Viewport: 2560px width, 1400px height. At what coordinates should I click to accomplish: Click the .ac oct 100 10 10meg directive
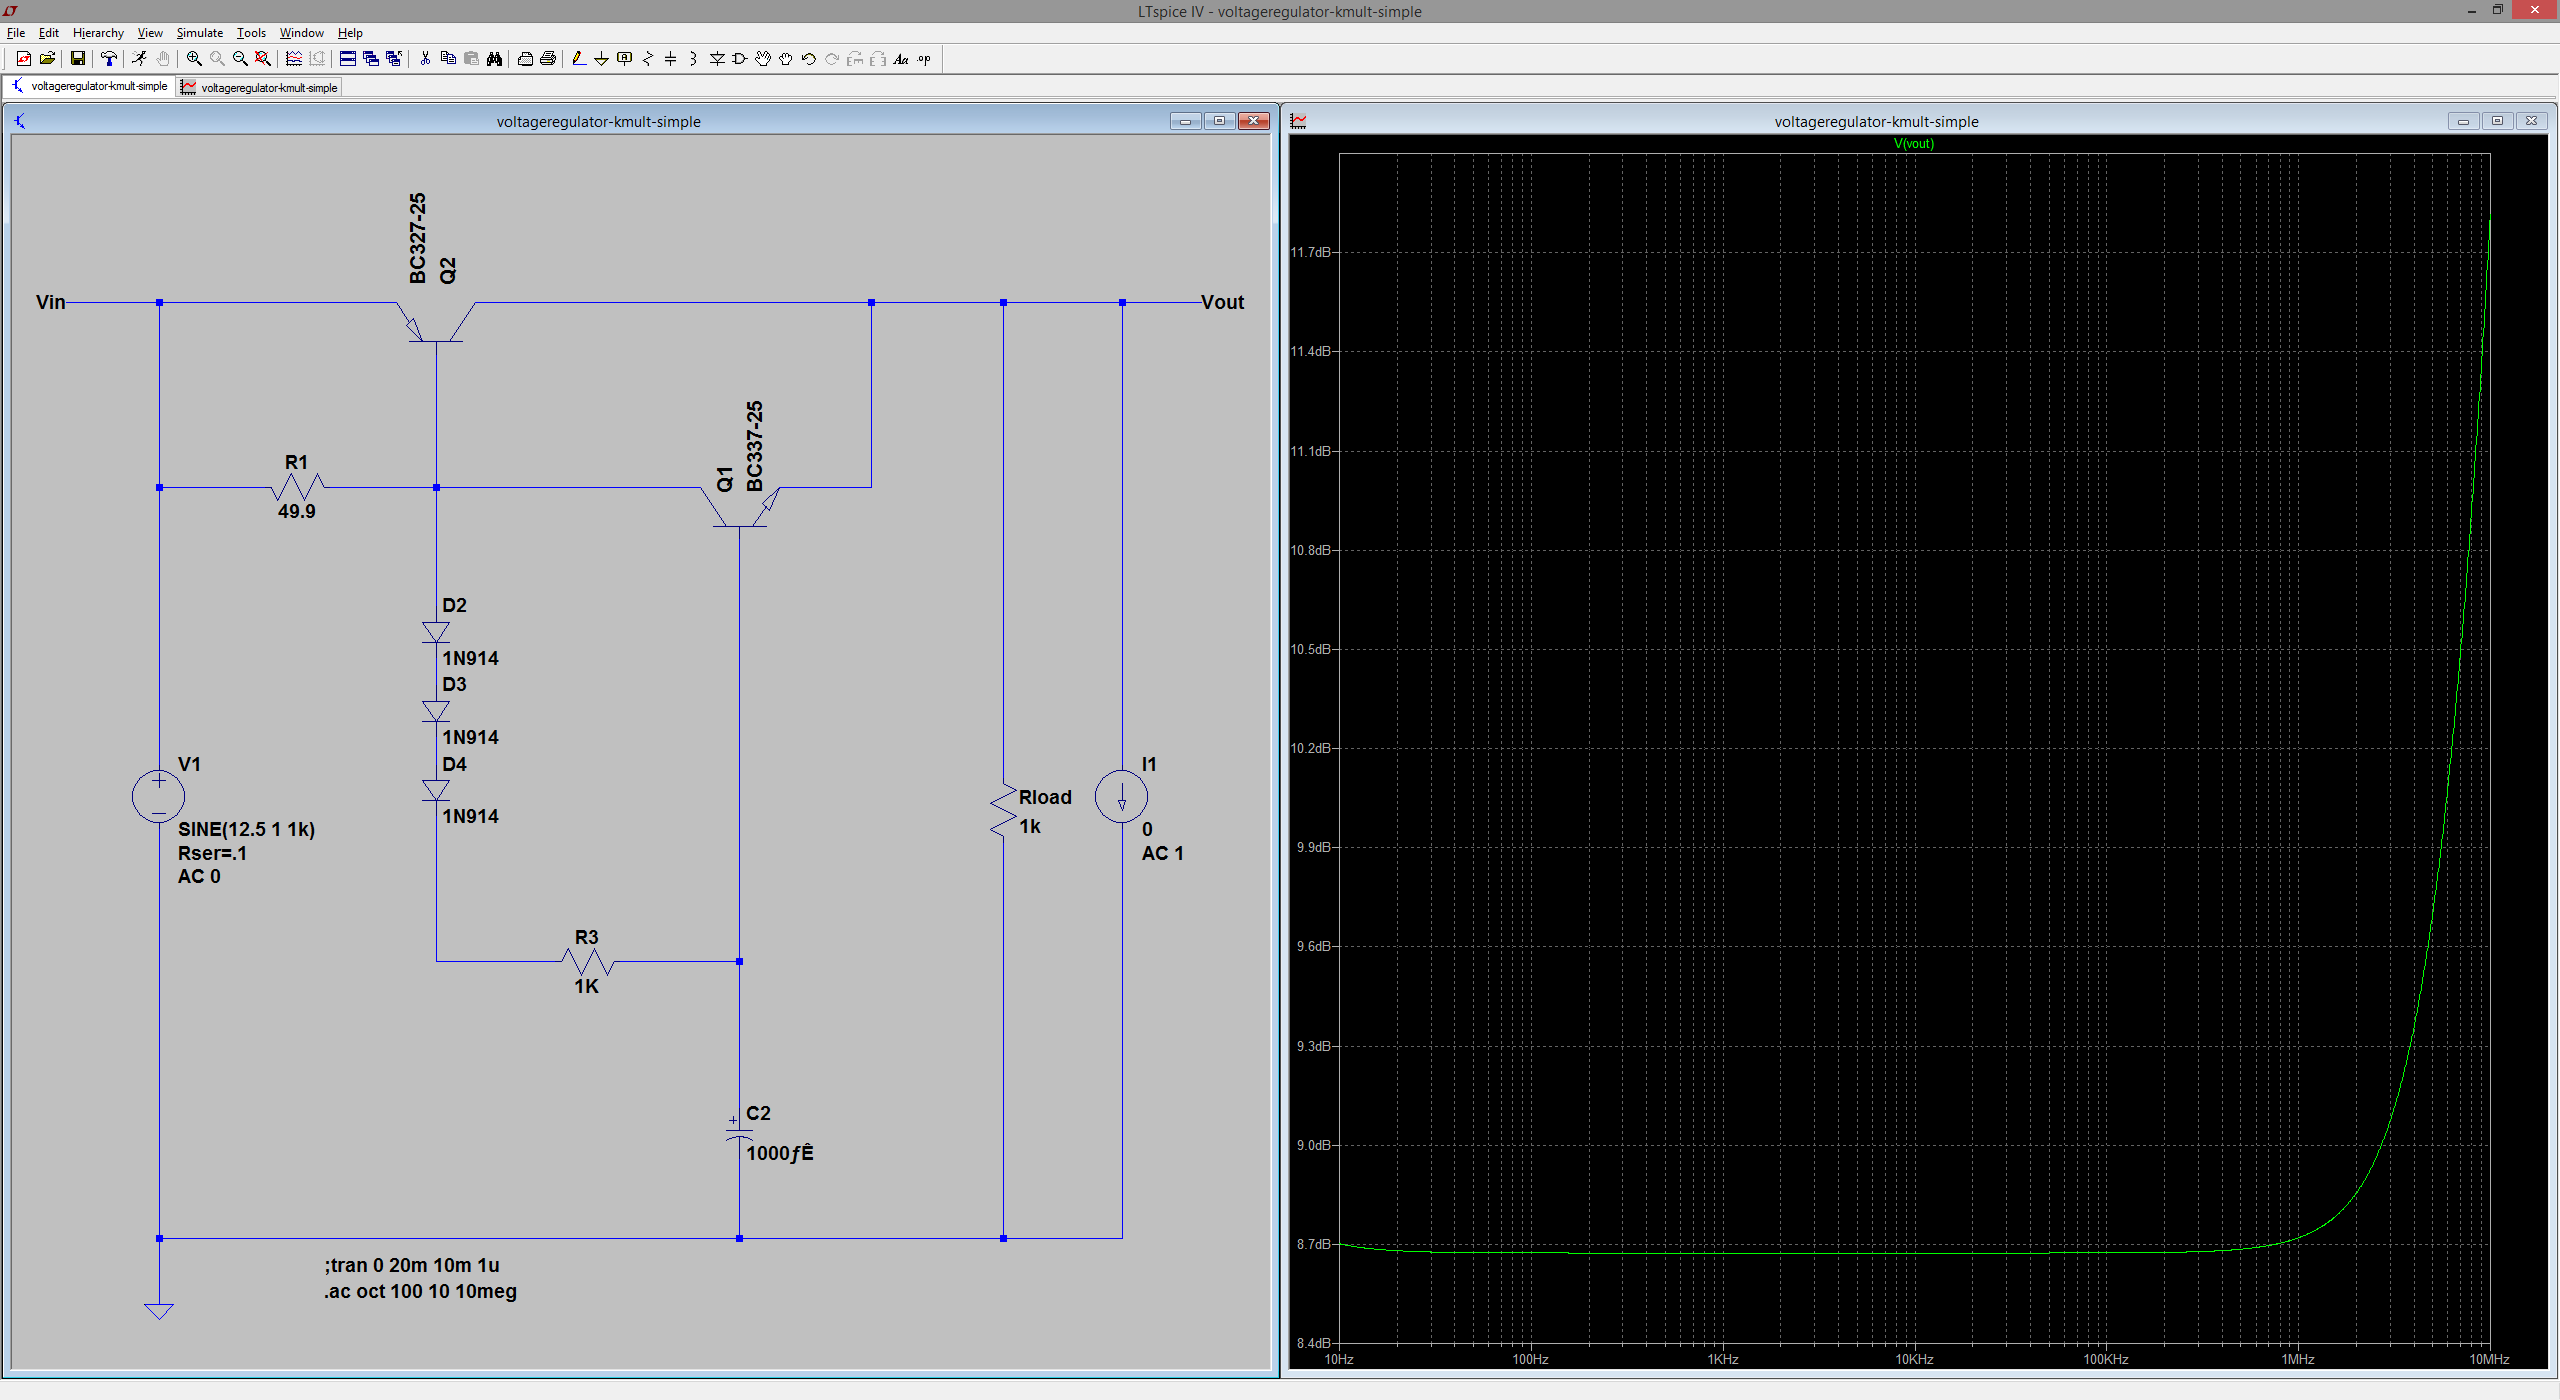click(420, 1291)
